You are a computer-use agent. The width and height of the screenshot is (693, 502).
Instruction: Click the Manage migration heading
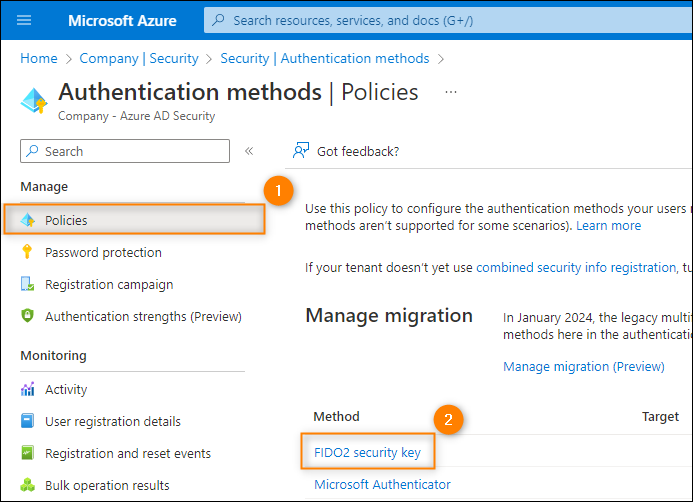[389, 316]
